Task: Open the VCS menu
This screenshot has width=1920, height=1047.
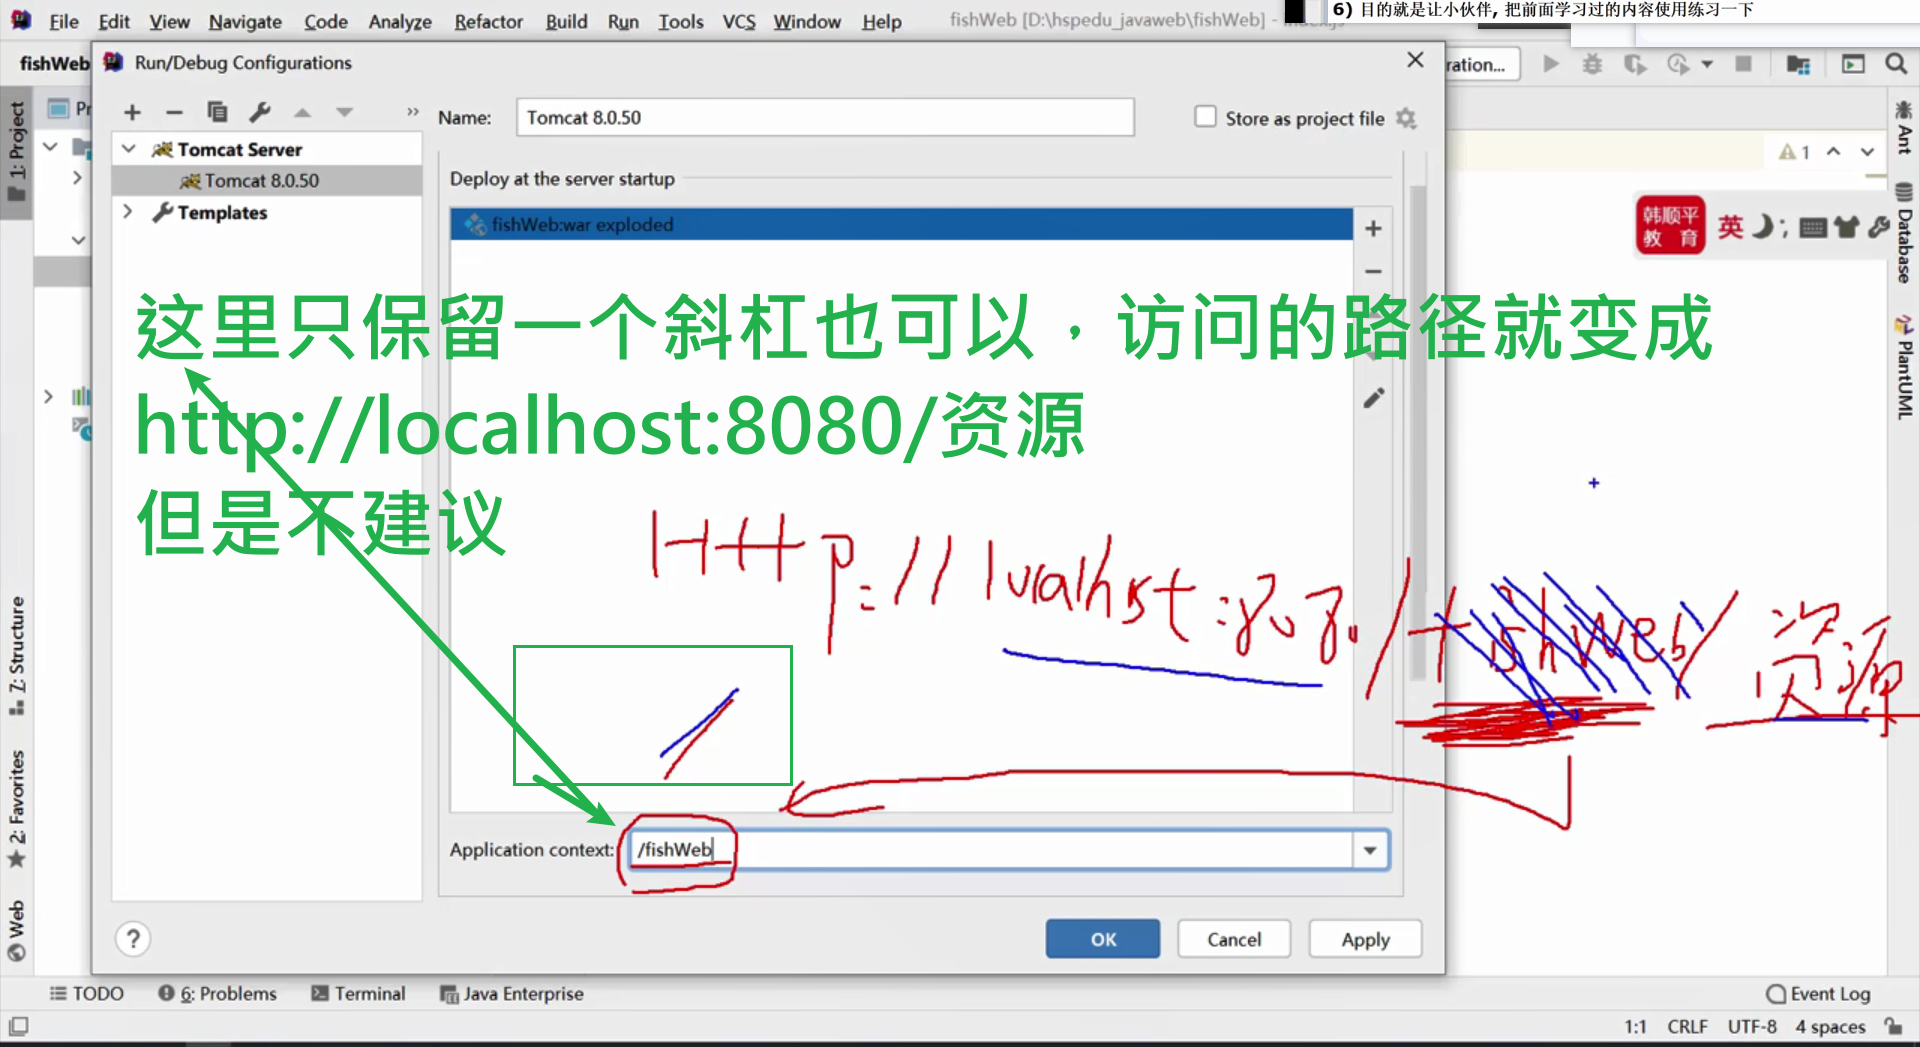Action: click(x=739, y=21)
